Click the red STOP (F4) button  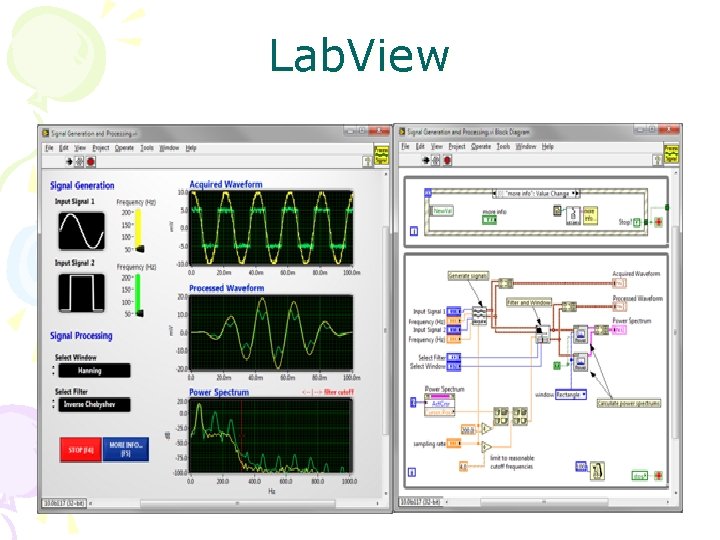[x=81, y=450]
